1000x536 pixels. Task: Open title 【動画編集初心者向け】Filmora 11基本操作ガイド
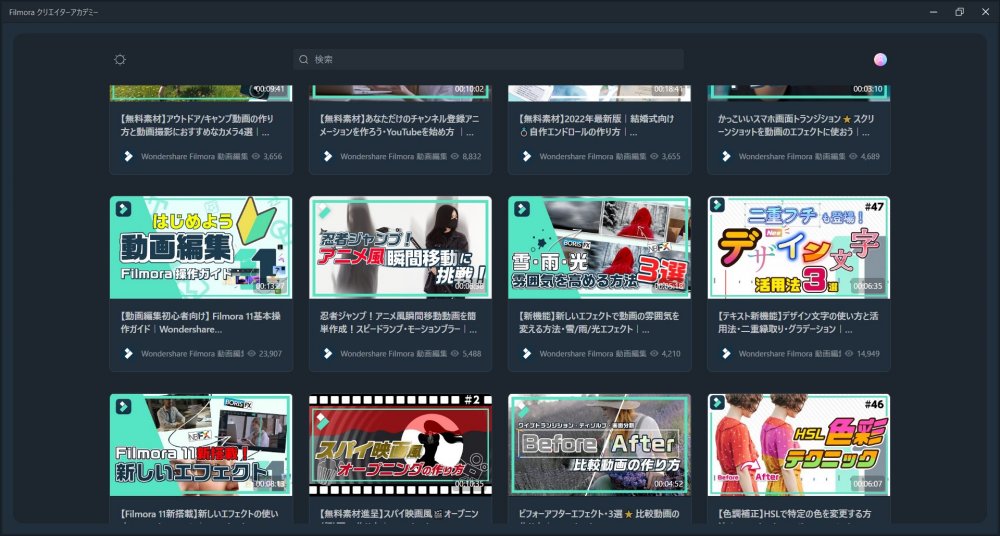[200, 322]
